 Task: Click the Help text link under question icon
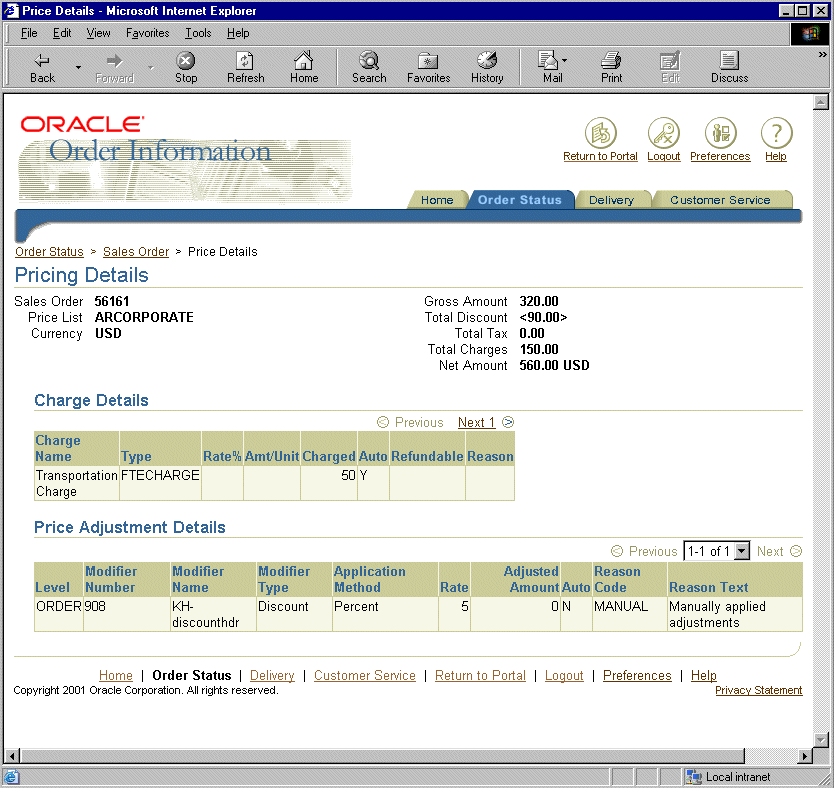[776, 156]
